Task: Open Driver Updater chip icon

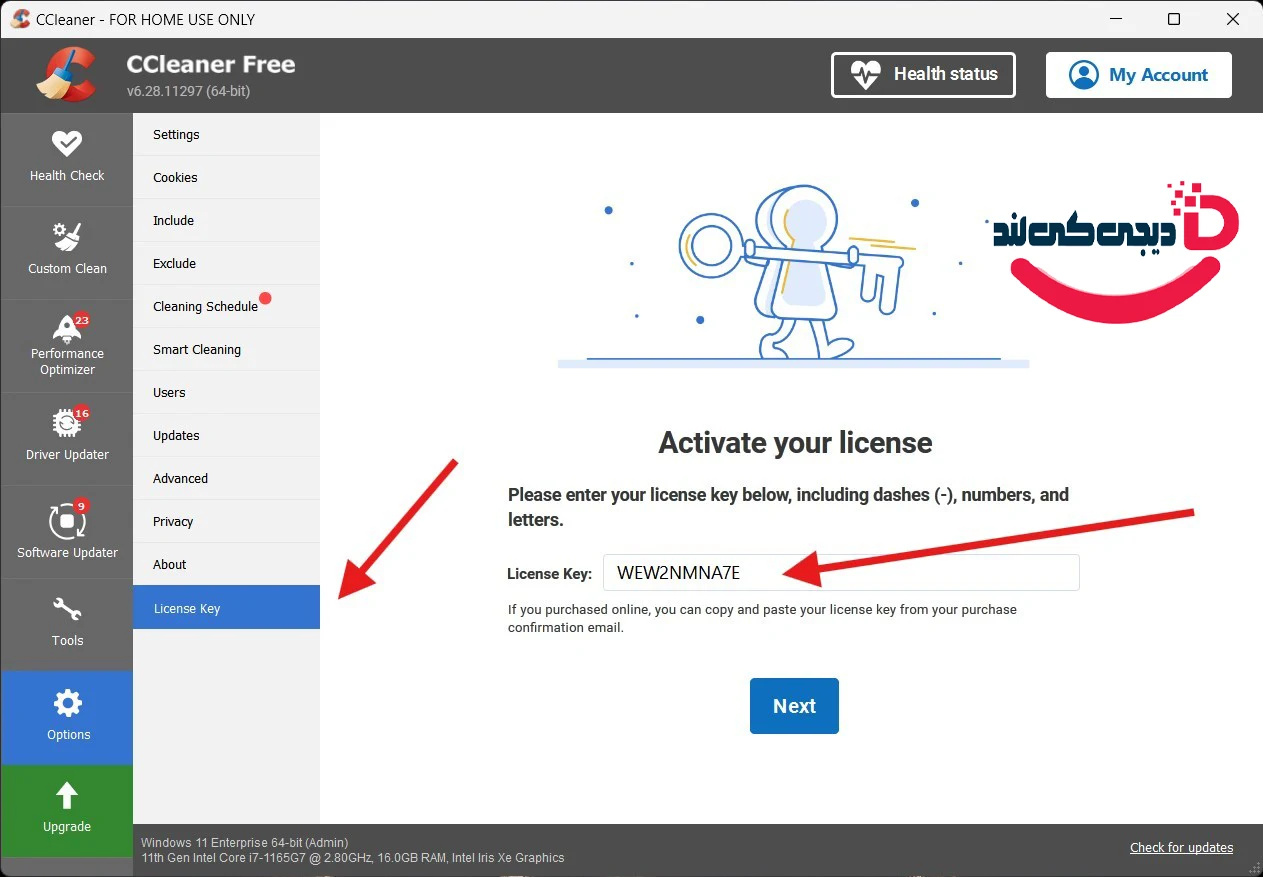Action: click(x=67, y=423)
